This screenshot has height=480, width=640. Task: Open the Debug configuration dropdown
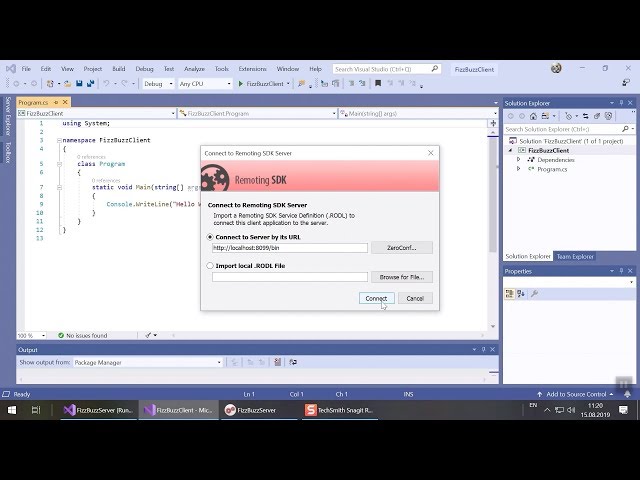(x=158, y=84)
